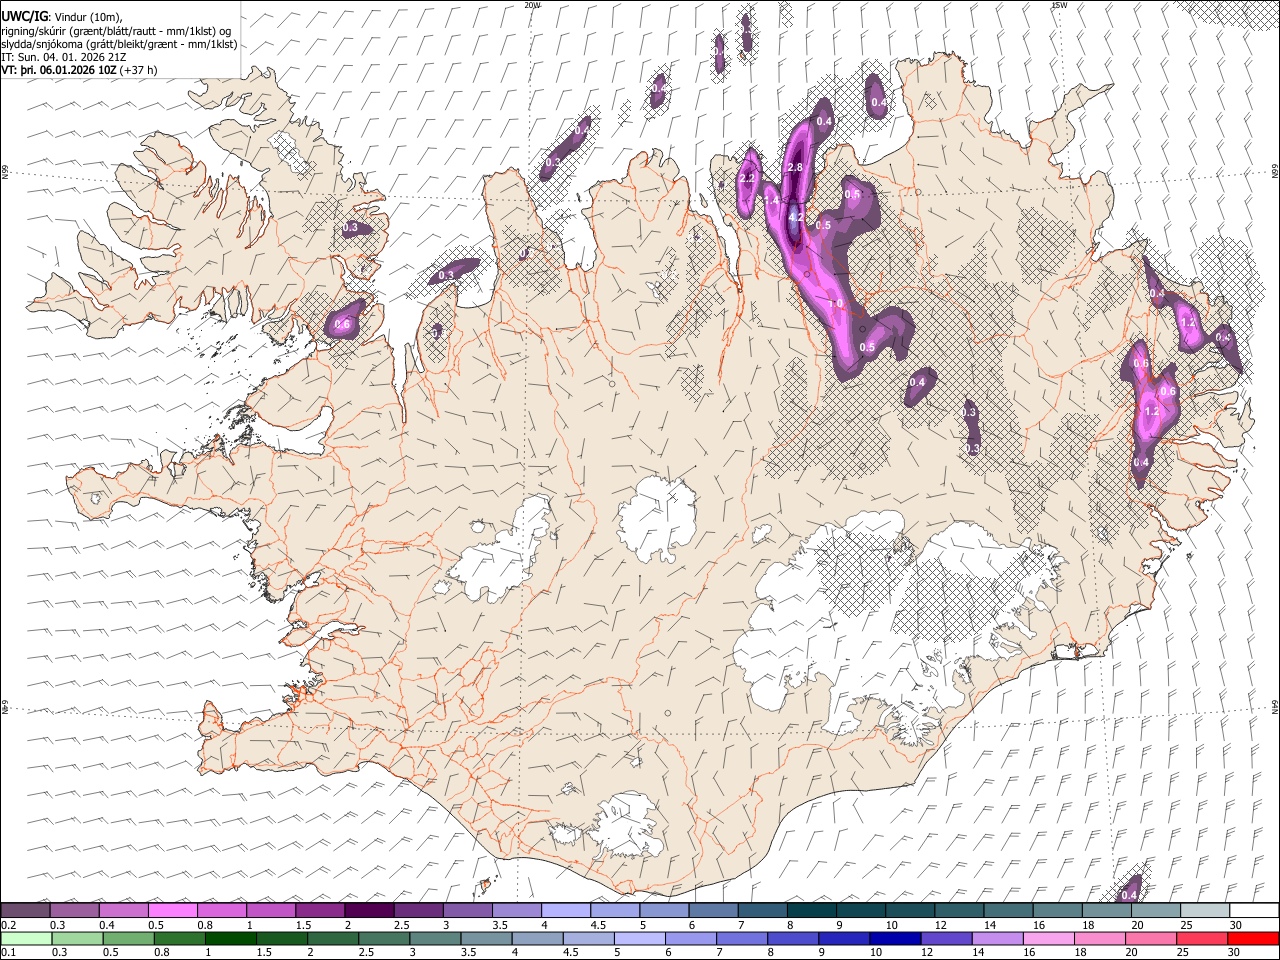The image size is (1280, 960).
Task: Click the 2.8 snowfall value label
Action: click(796, 167)
